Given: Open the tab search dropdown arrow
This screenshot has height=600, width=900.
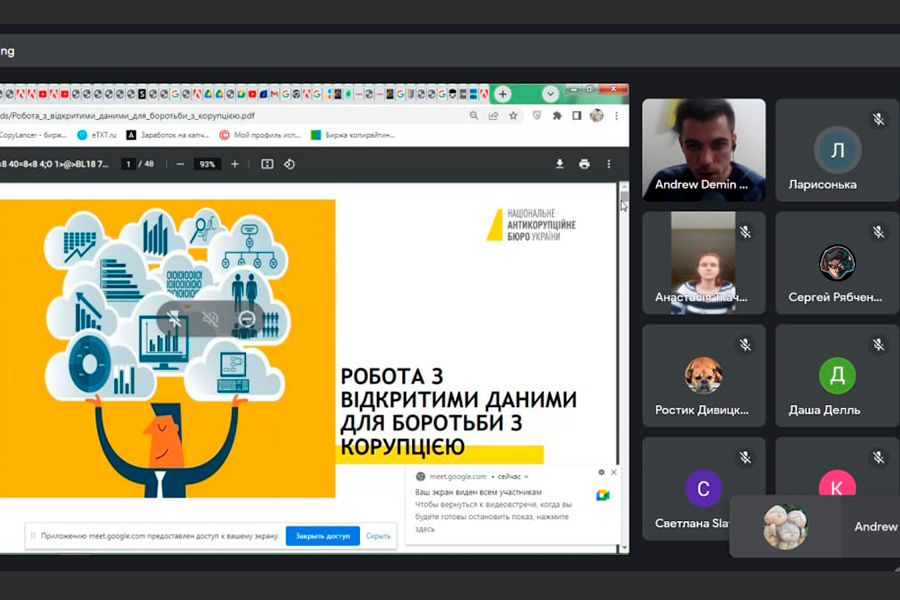Looking at the screenshot, I should click(550, 94).
